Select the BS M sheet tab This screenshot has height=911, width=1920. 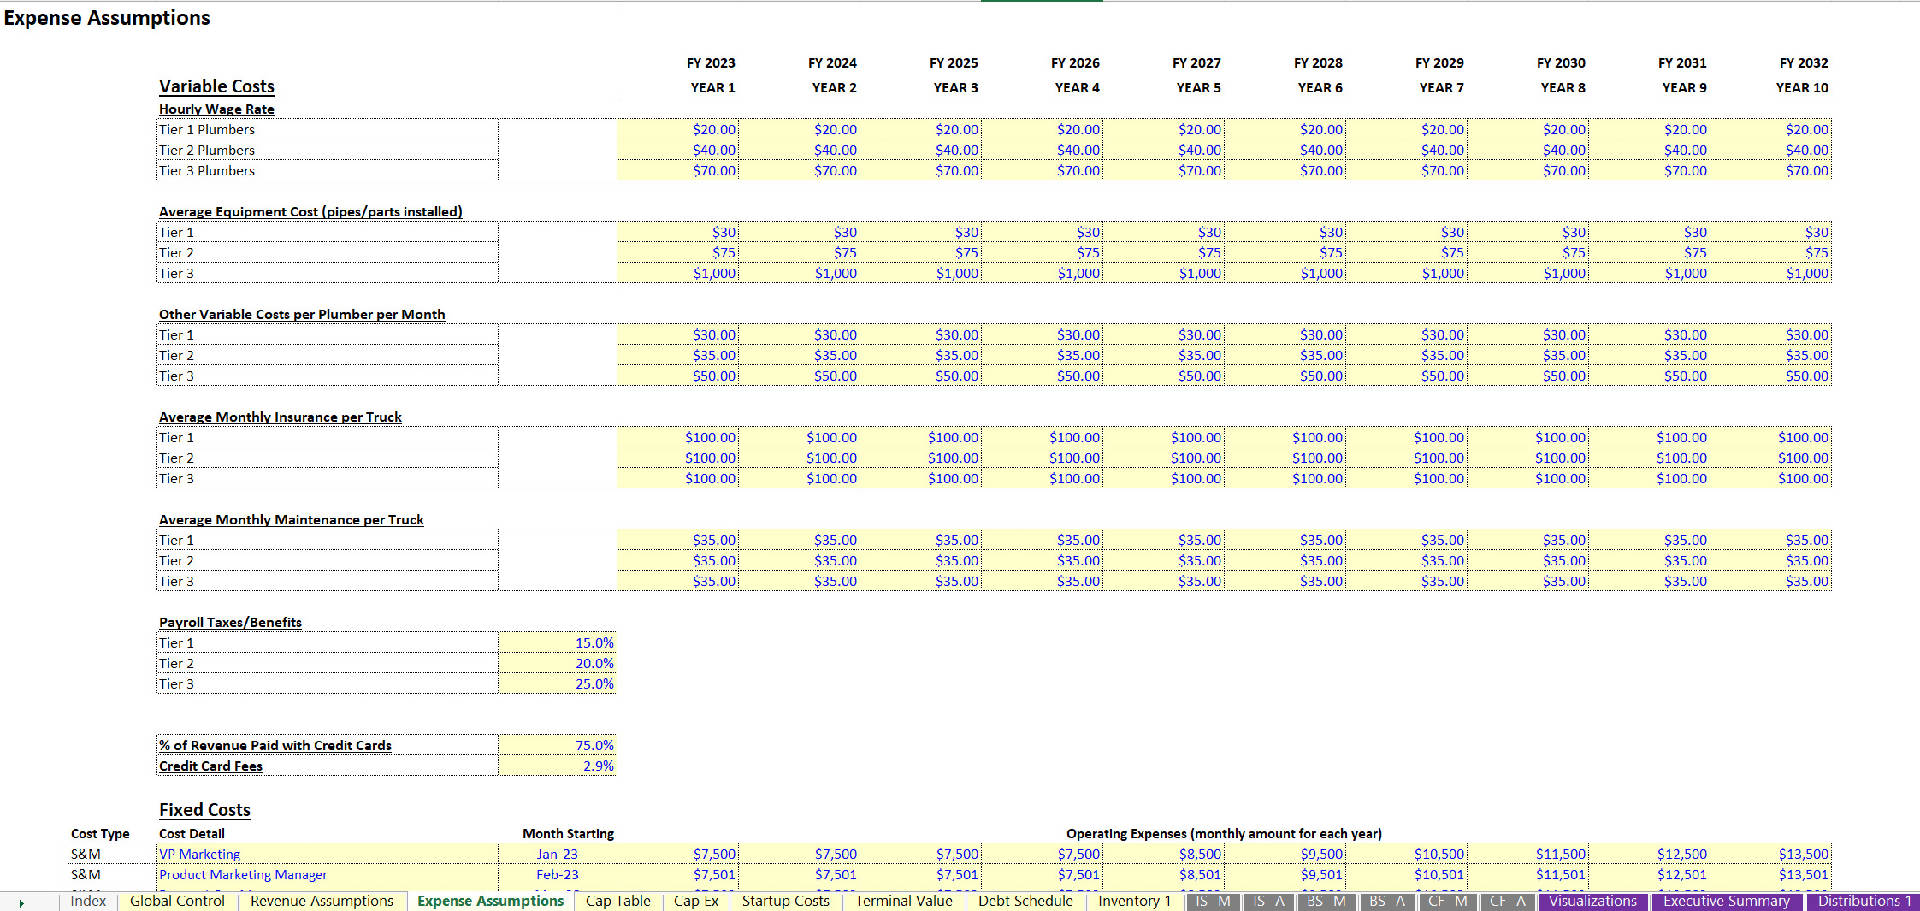click(x=1326, y=901)
